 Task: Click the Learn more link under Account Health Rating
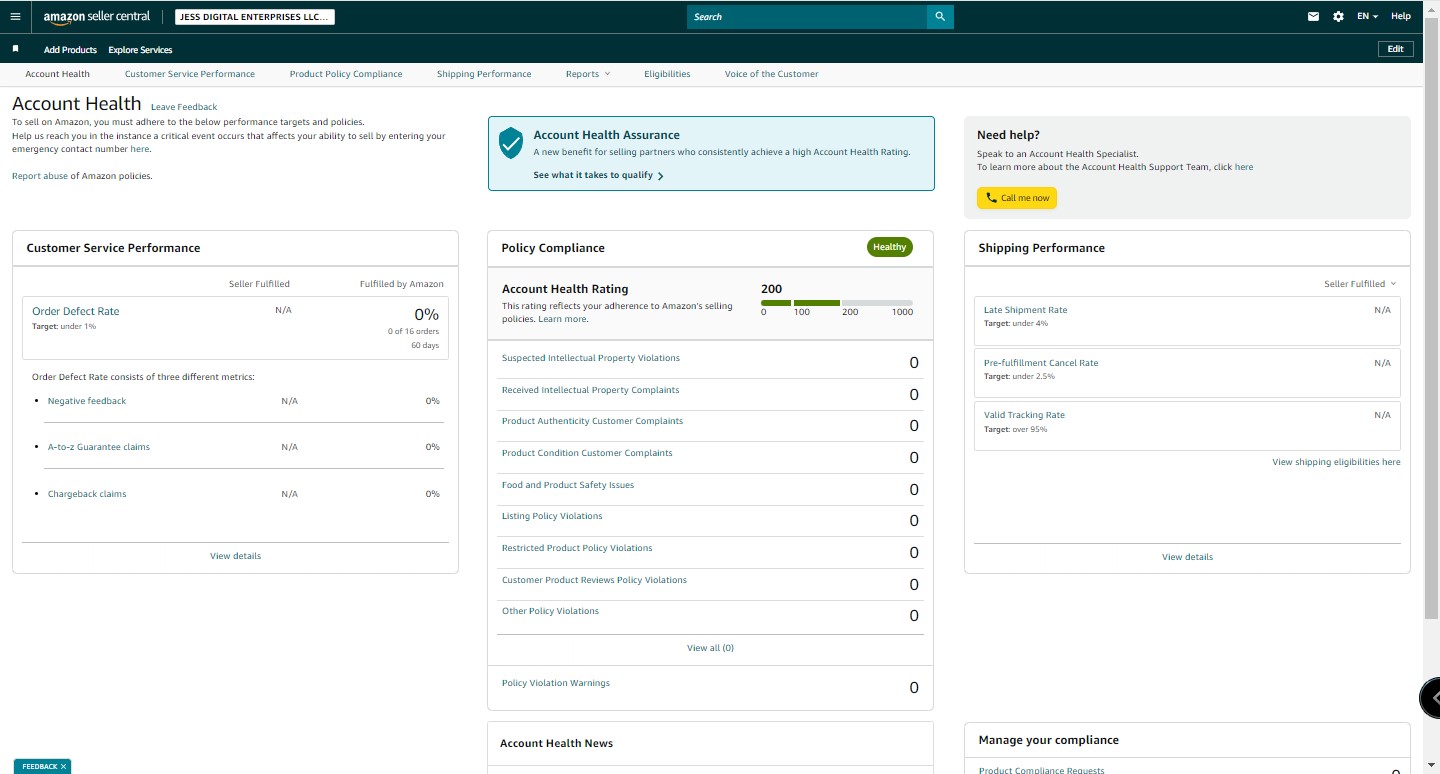[563, 319]
